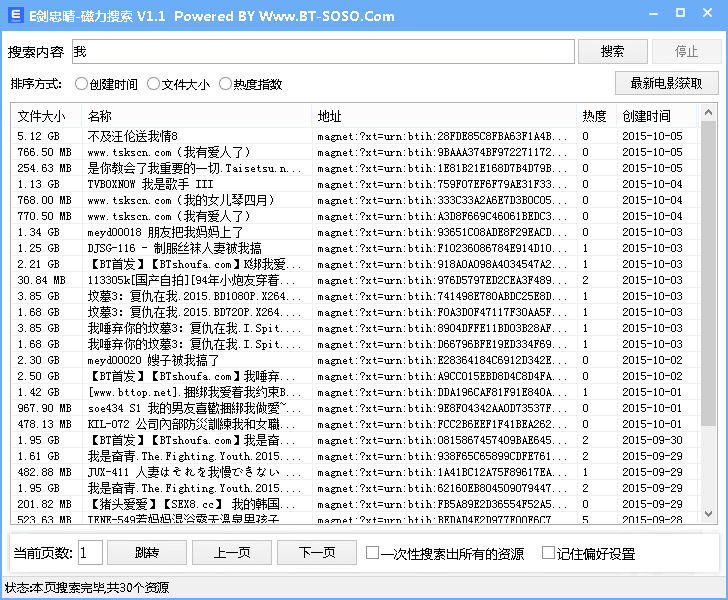This screenshot has width=728, height=600.
Task: Select the 创建时间 sort radio button
Action: (81, 84)
